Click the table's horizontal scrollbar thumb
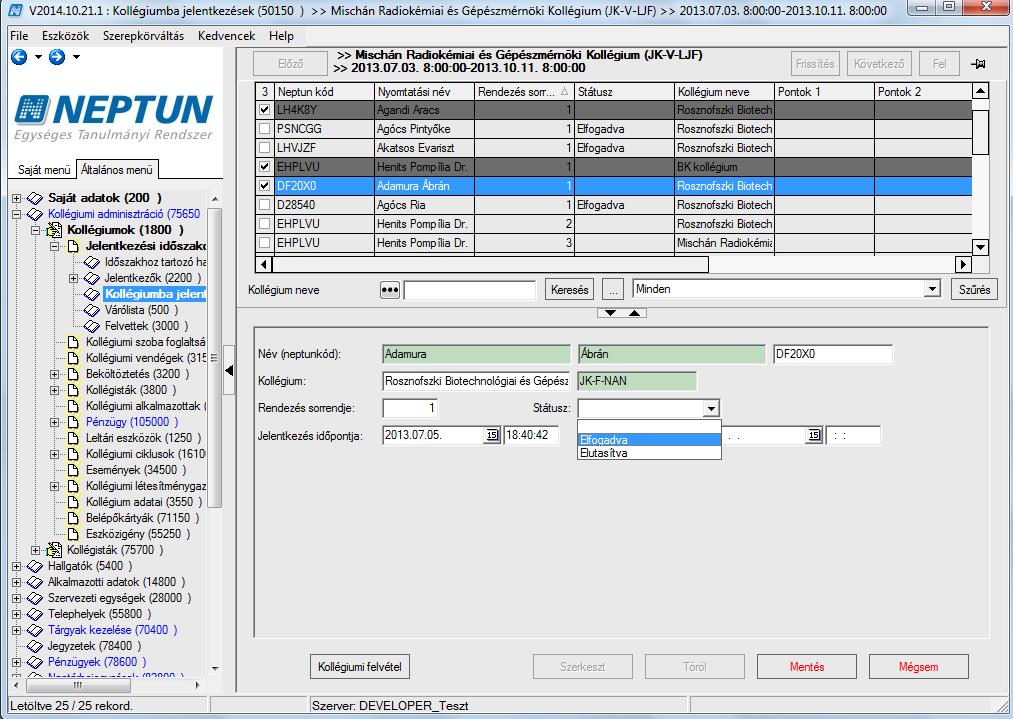1013x719 pixels. [x=491, y=264]
